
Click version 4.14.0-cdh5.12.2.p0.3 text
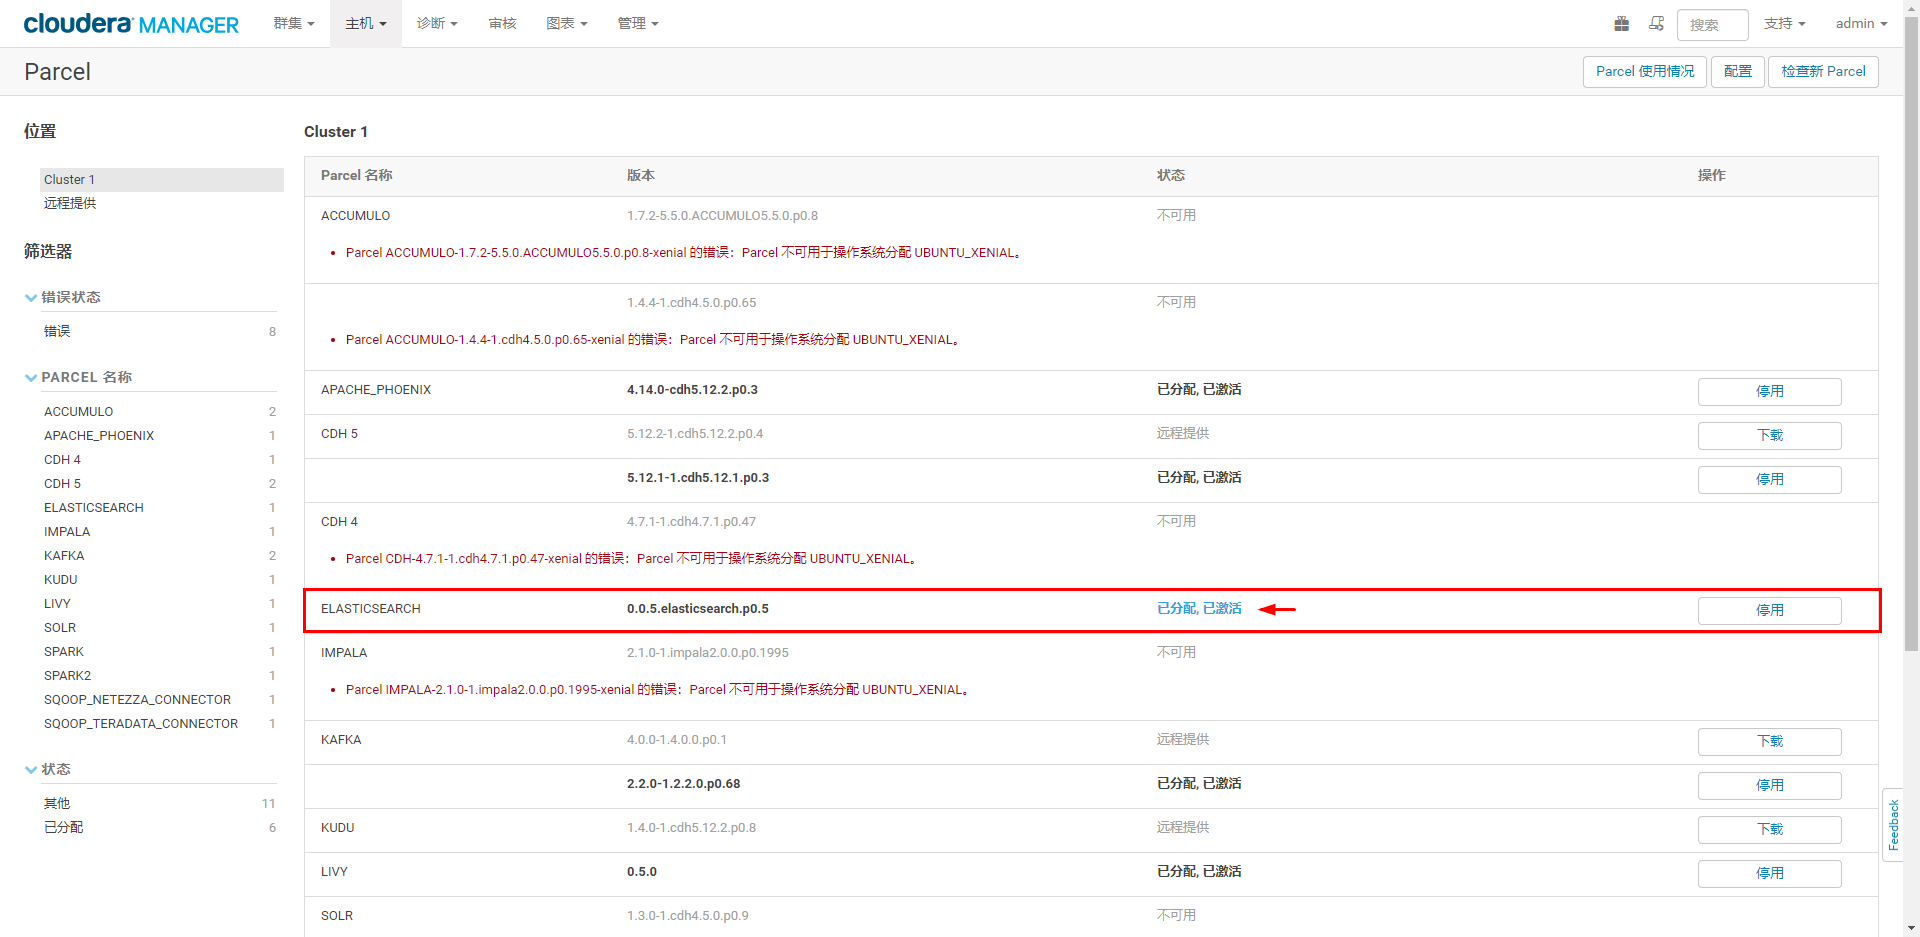[x=692, y=390]
